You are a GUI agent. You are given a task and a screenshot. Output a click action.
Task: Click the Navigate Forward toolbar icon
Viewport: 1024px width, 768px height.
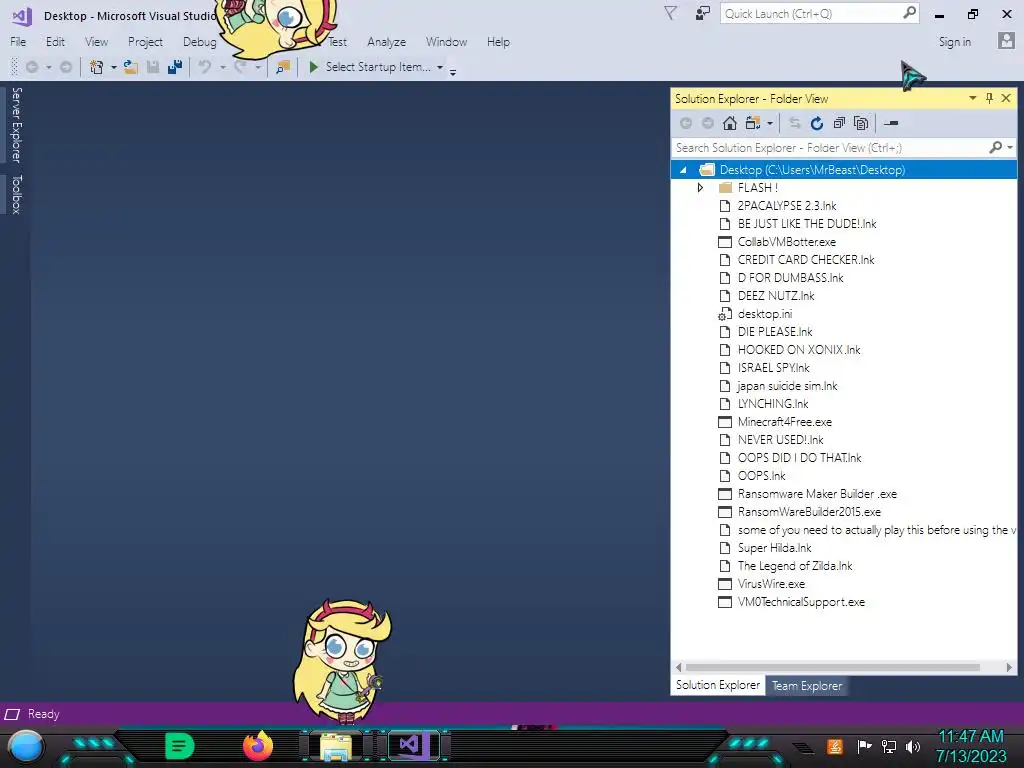66,67
